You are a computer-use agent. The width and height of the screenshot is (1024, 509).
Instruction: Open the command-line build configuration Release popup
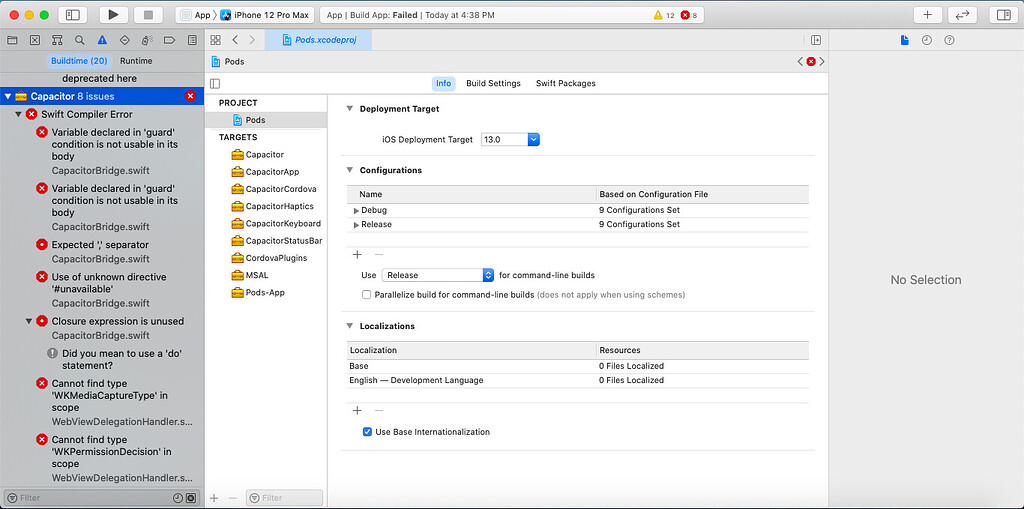[438, 275]
